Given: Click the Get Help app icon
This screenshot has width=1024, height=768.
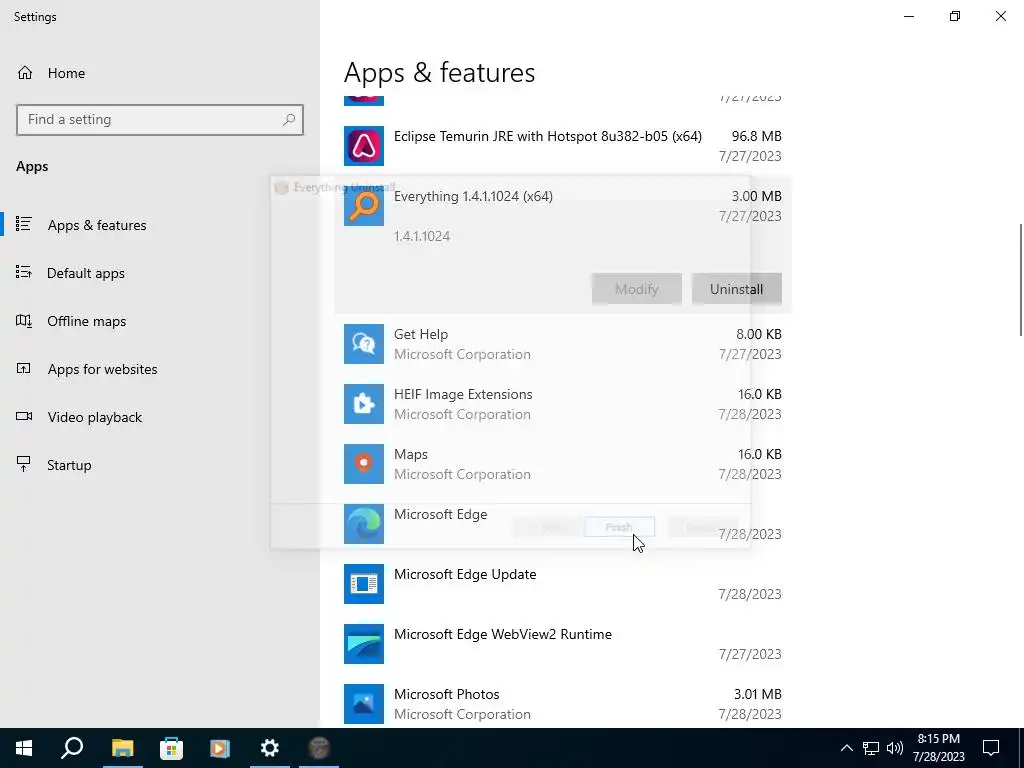Looking at the screenshot, I should (x=364, y=344).
